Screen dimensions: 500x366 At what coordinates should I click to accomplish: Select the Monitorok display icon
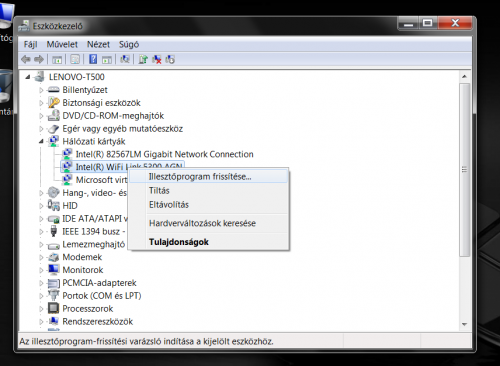coord(53,269)
